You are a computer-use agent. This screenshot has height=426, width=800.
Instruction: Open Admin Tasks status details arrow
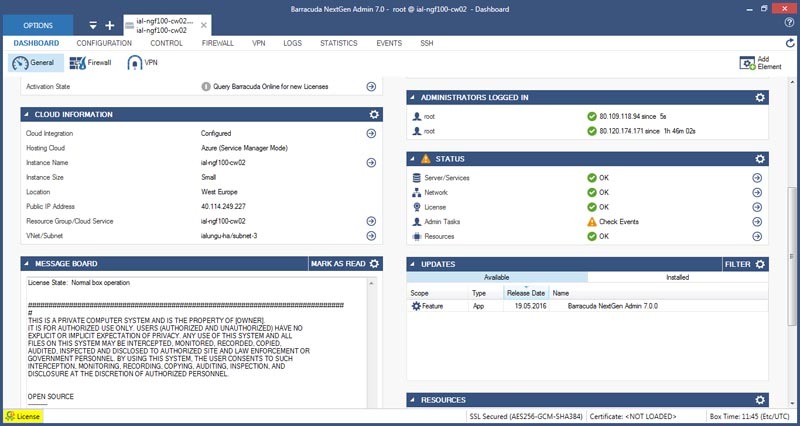(757, 222)
